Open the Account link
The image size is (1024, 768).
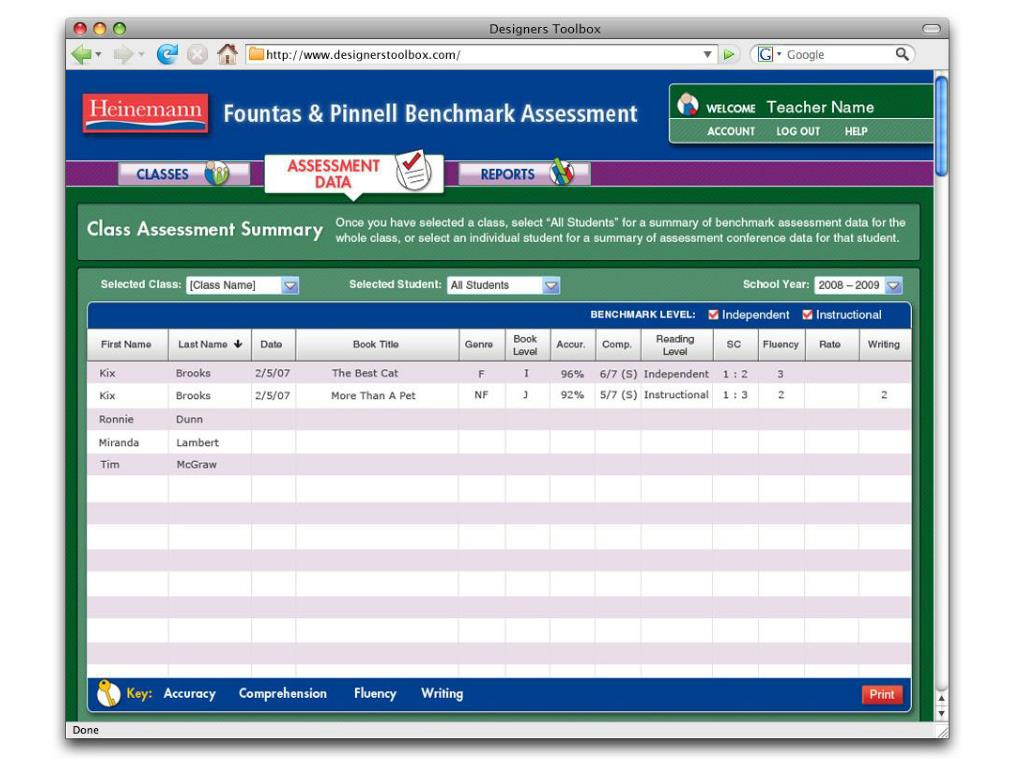tap(731, 131)
